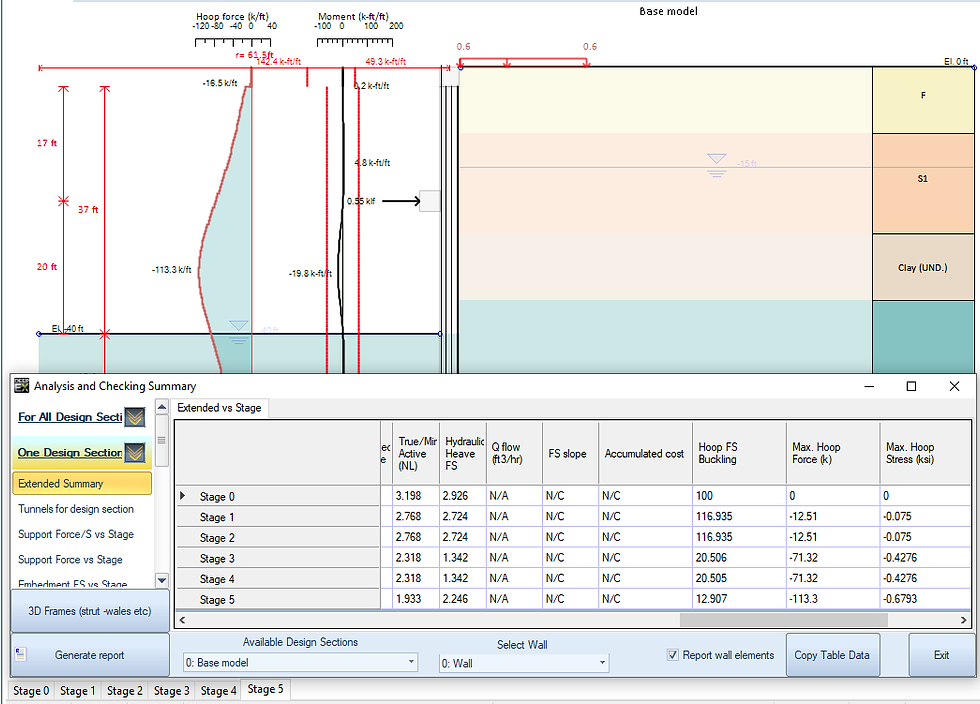
Task: Click the Exit button
Action: [941, 655]
